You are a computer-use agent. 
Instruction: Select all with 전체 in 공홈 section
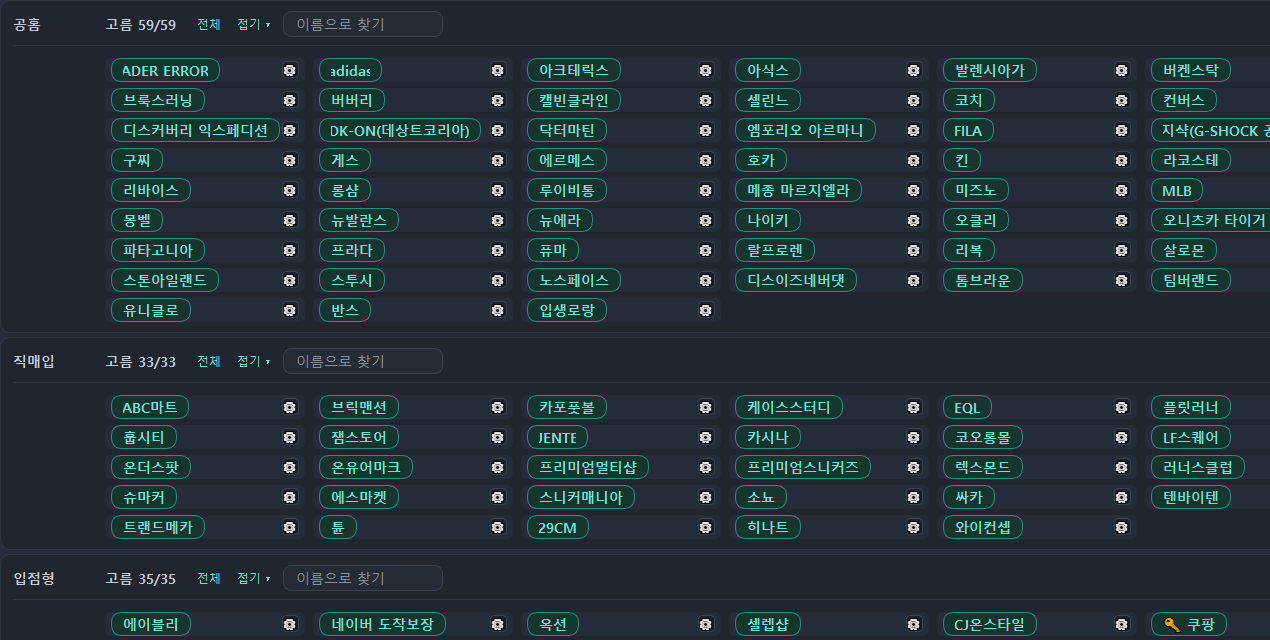coord(209,24)
